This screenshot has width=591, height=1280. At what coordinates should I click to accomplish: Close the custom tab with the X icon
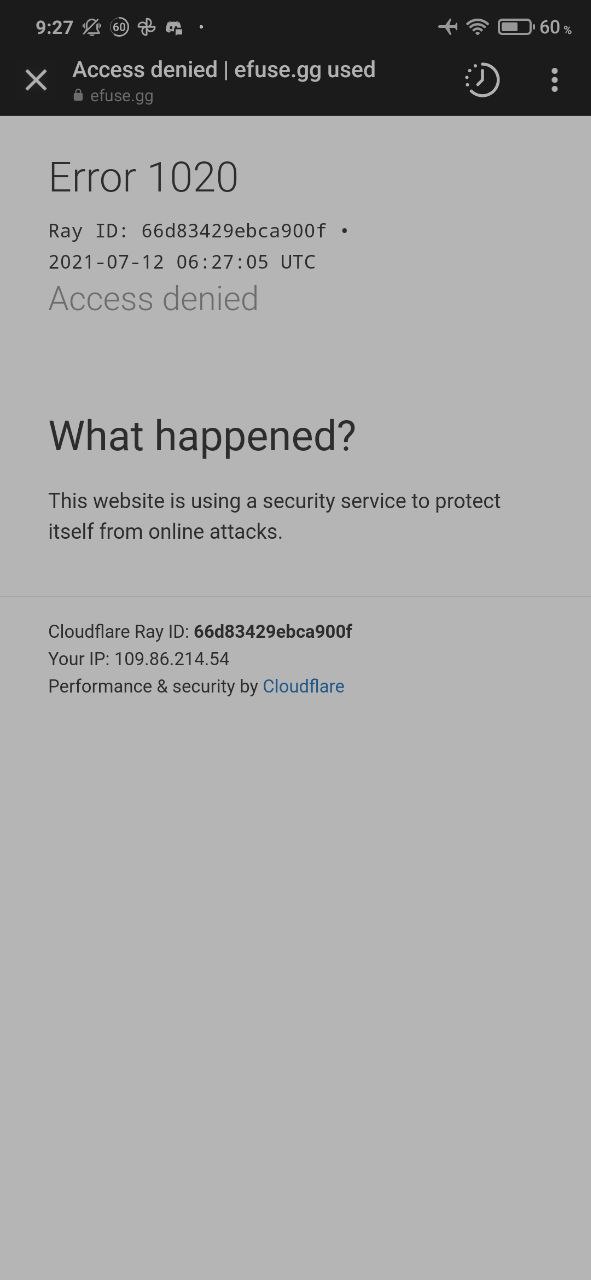(x=36, y=80)
